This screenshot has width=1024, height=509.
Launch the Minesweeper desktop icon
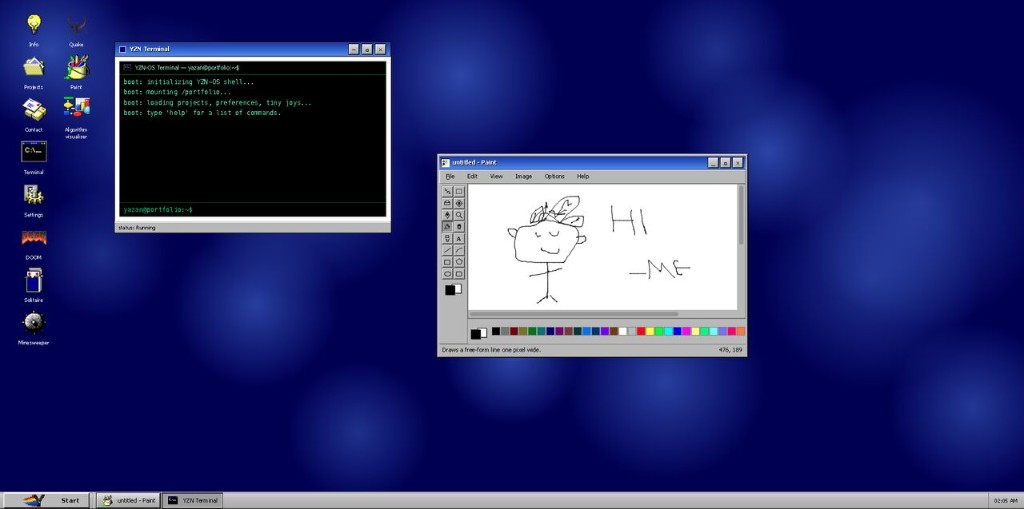[33, 327]
